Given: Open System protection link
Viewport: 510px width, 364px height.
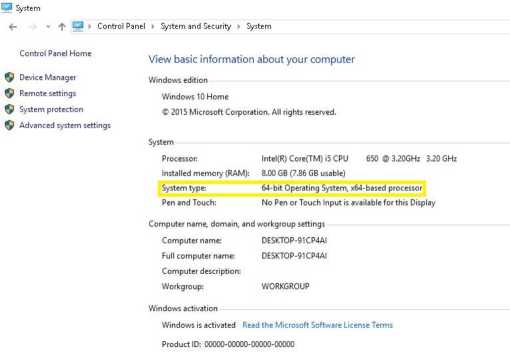Looking at the screenshot, I should pyautogui.click(x=51, y=109).
